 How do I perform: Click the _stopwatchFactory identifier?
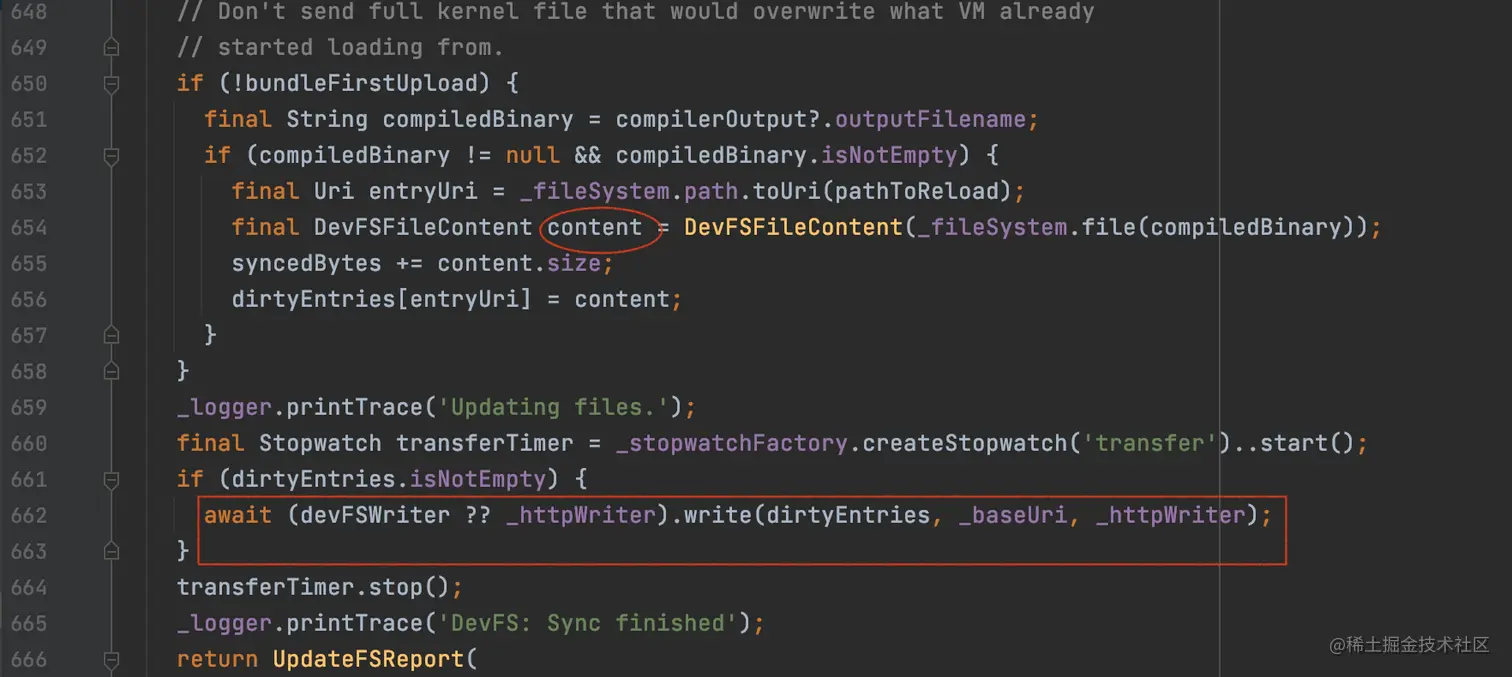point(732,443)
